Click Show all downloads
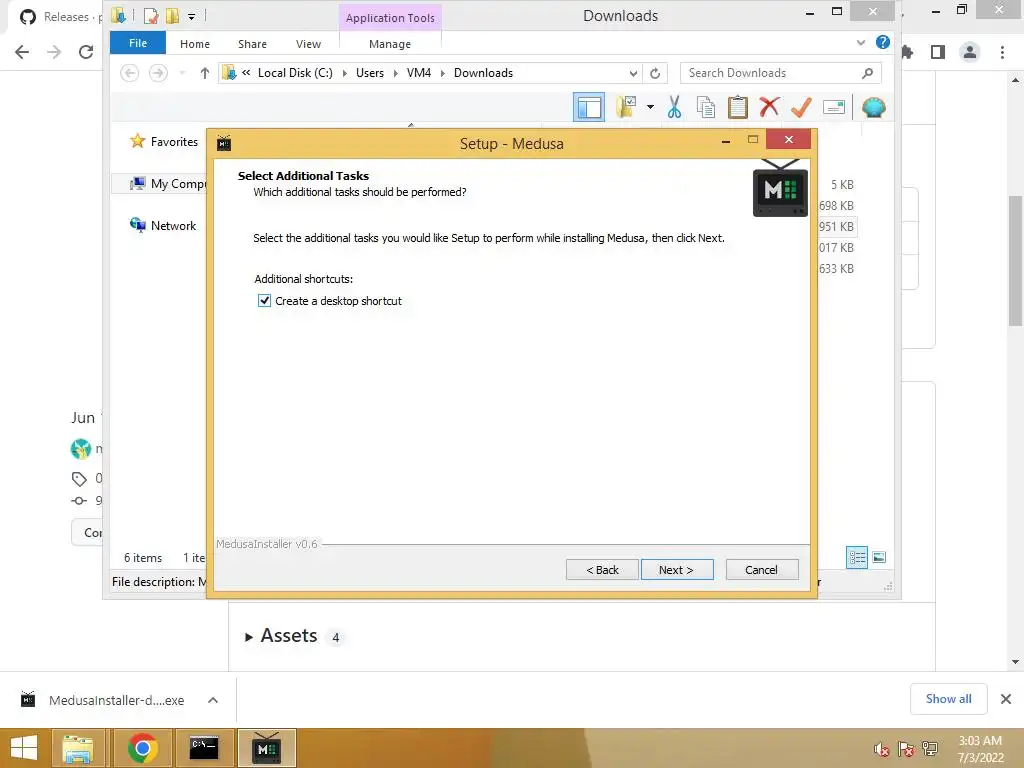 click(x=948, y=699)
